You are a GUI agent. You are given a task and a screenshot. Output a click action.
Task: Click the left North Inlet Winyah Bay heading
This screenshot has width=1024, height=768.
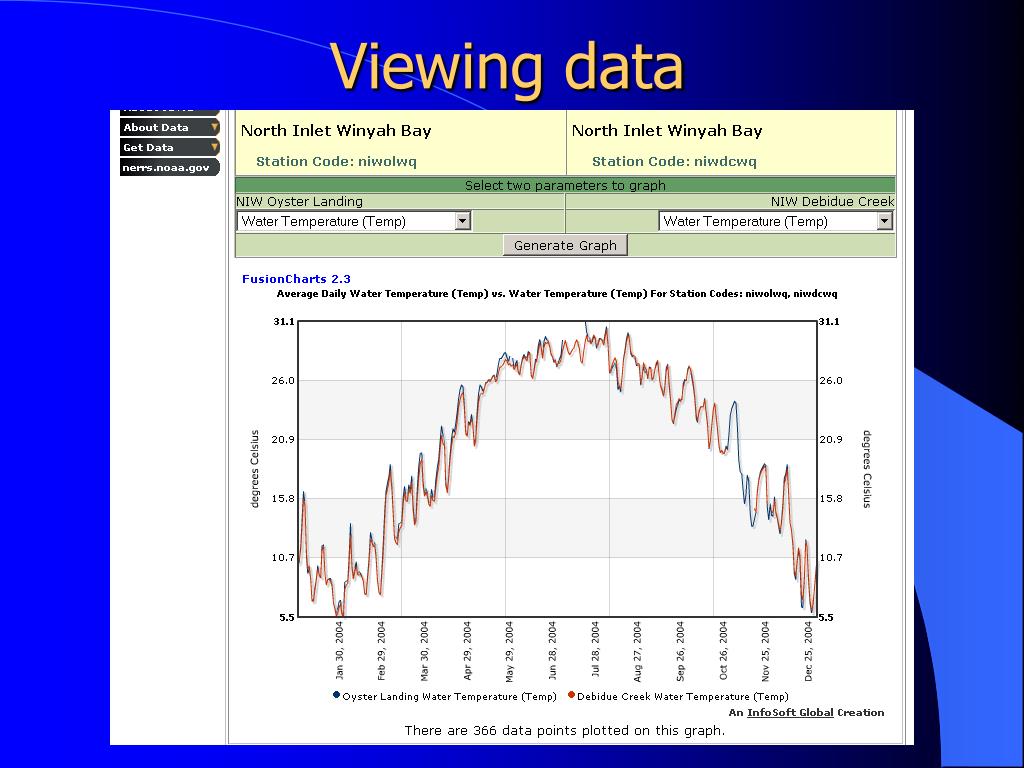pos(336,131)
